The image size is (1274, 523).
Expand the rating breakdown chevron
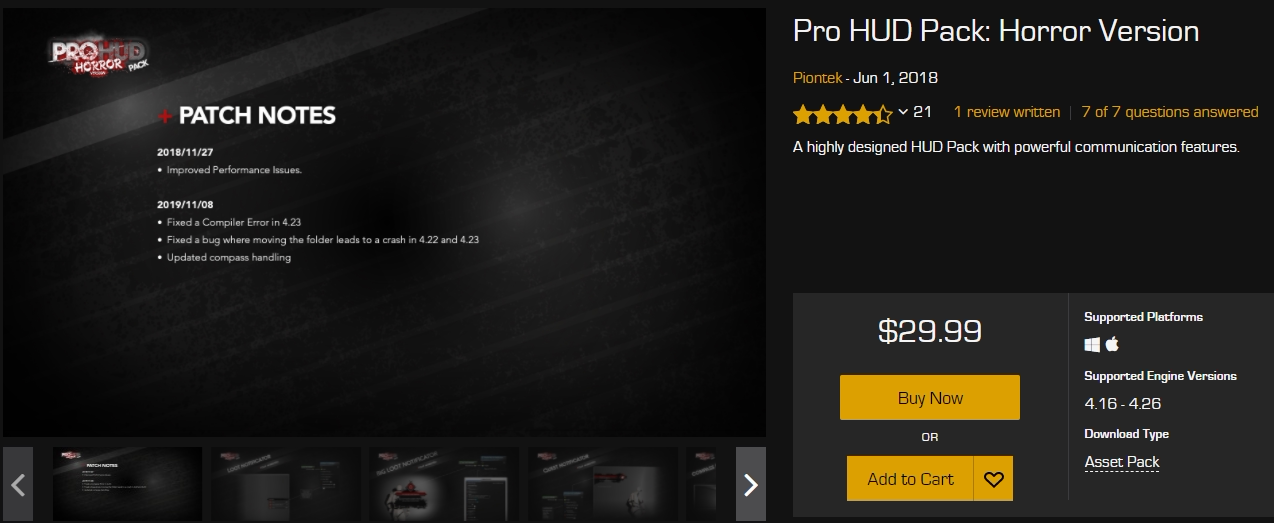click(903, 112)
